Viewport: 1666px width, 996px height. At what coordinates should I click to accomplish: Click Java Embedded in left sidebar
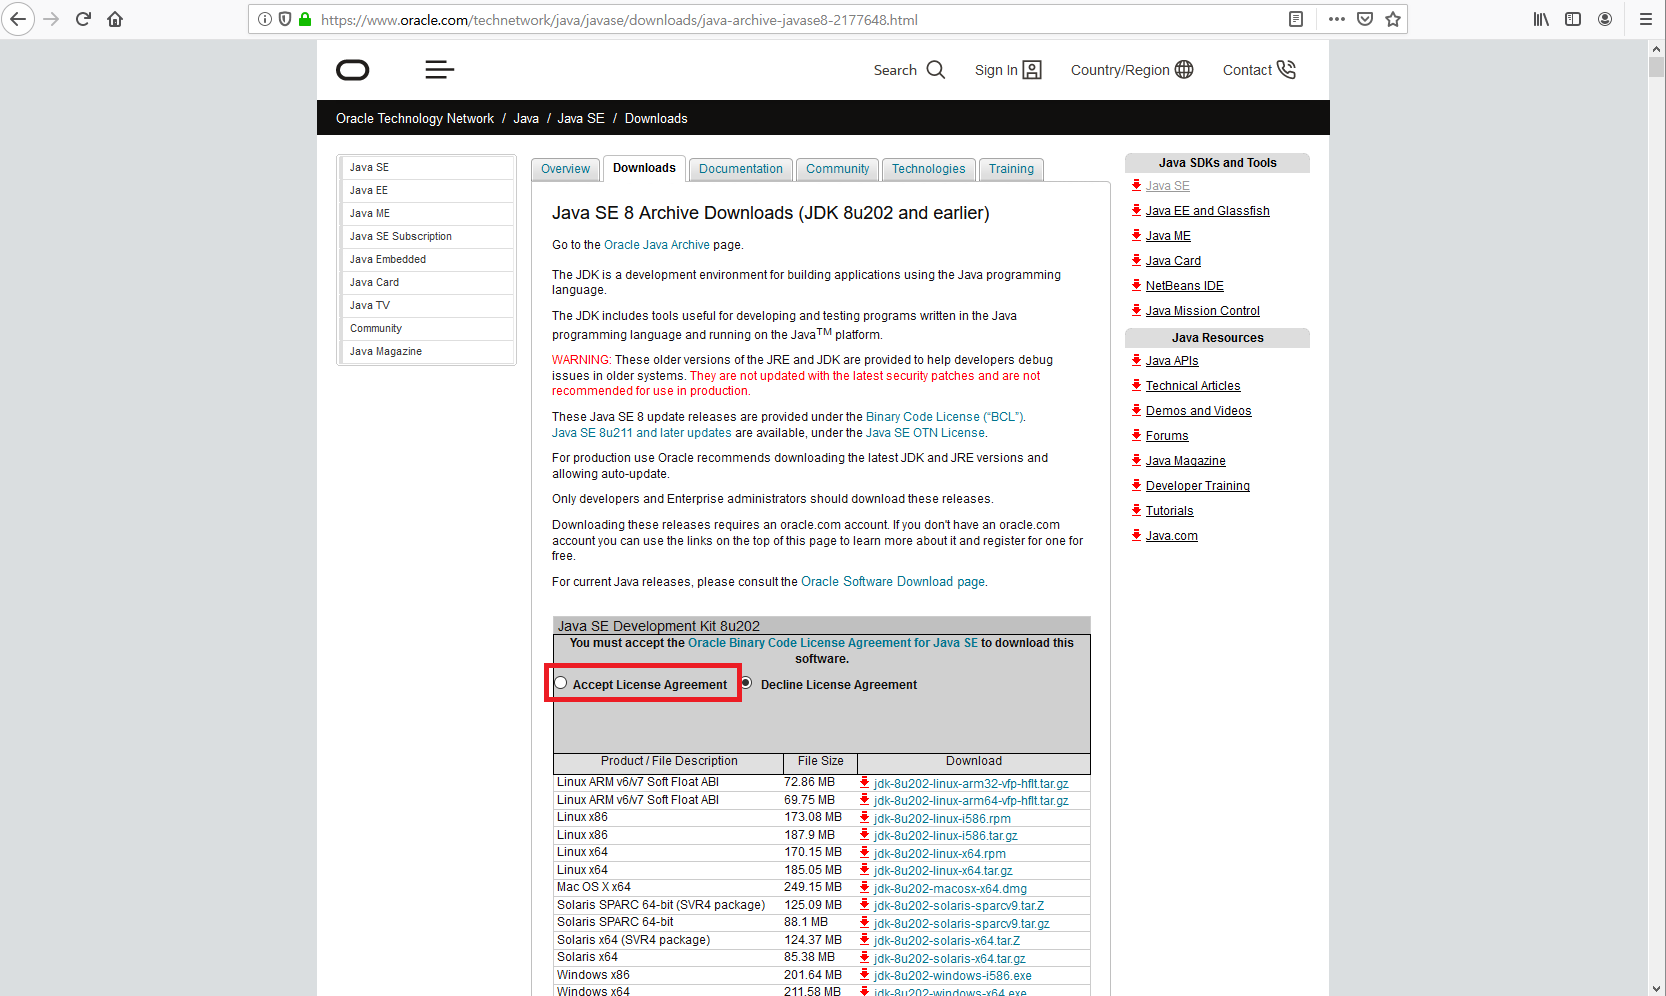428,259
